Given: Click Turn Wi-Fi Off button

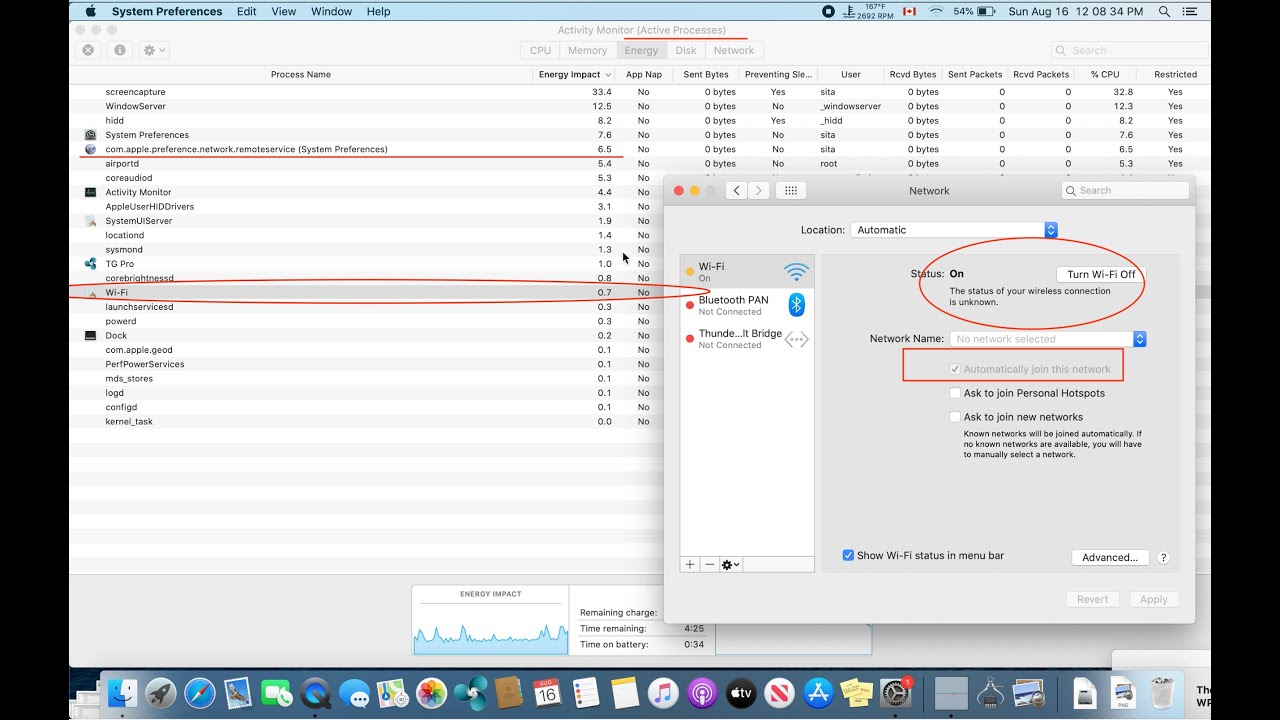Looking at the screenshot, I should click(1101, 274).
